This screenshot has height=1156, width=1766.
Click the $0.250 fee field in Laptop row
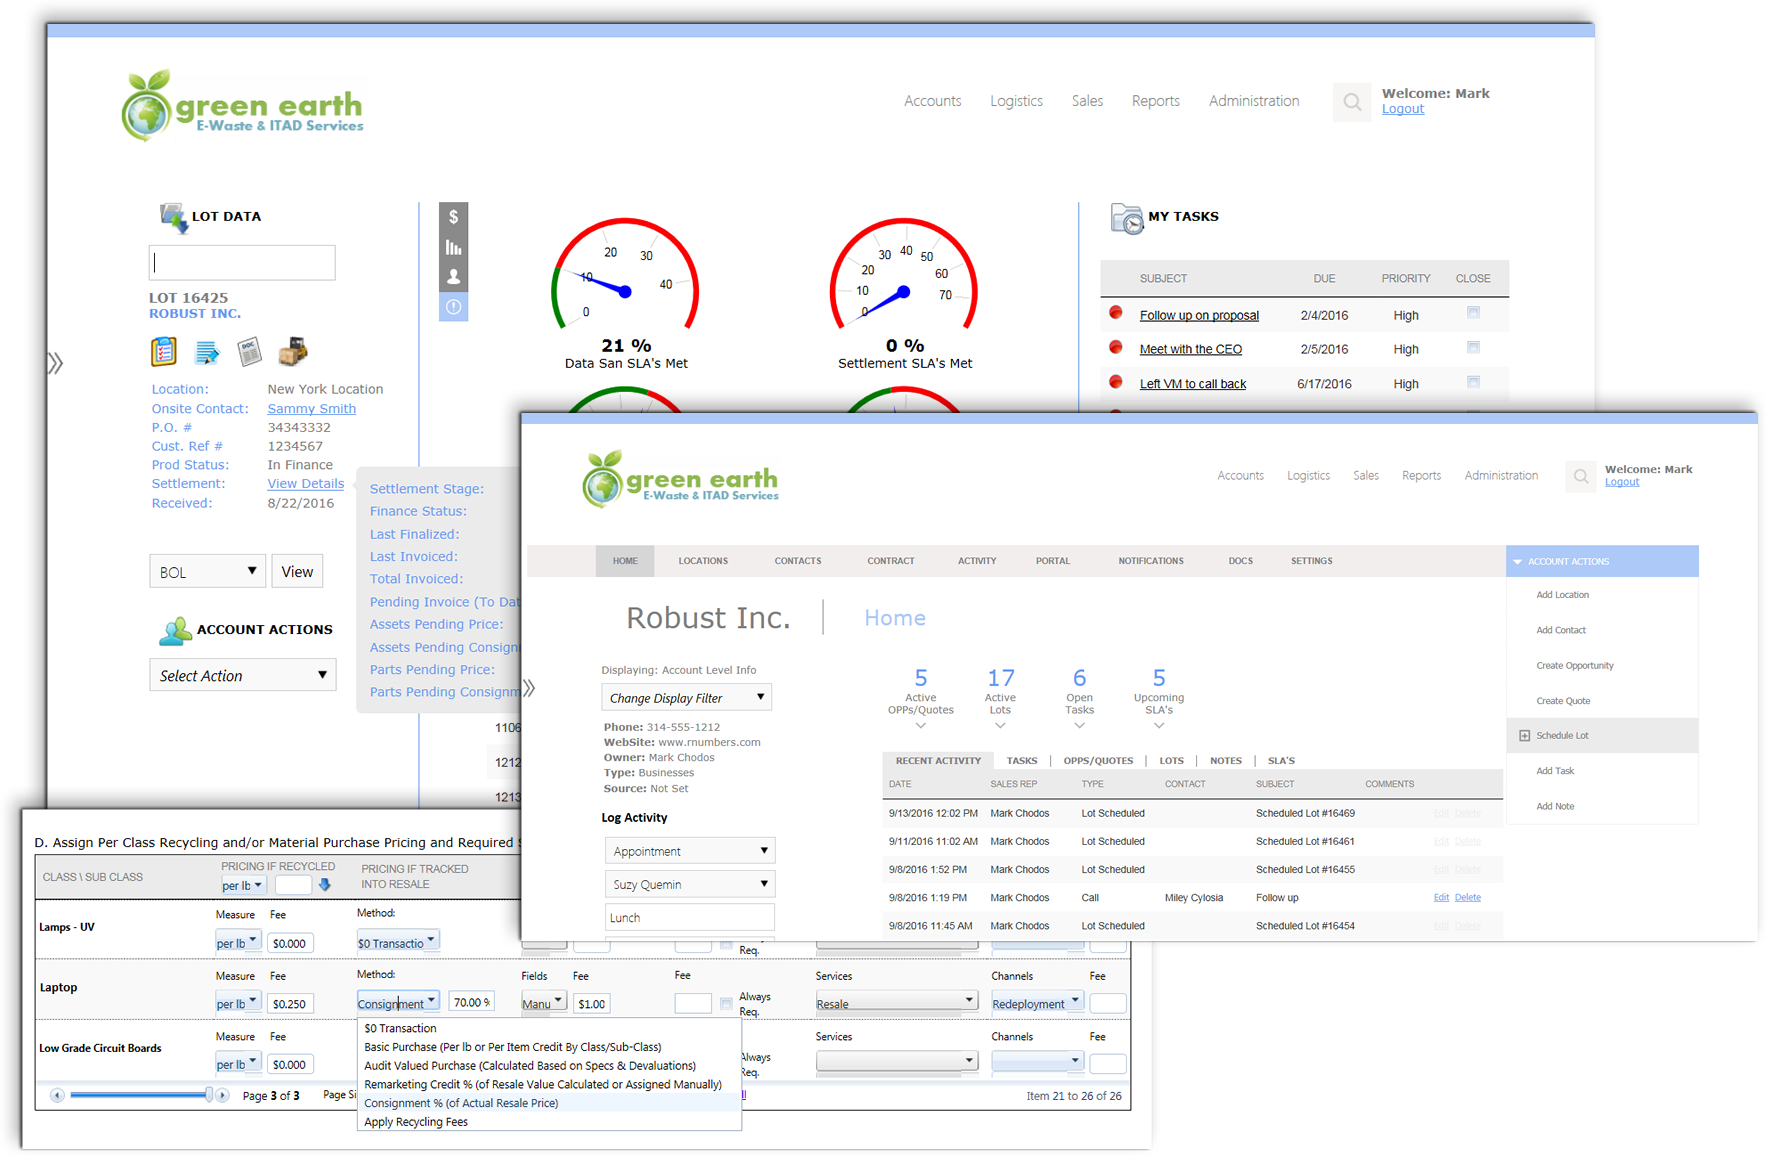[291, 1003]
